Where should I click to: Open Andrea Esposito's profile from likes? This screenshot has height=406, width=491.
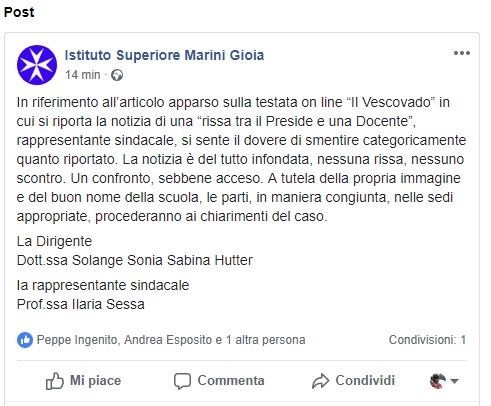pos(168,340)
